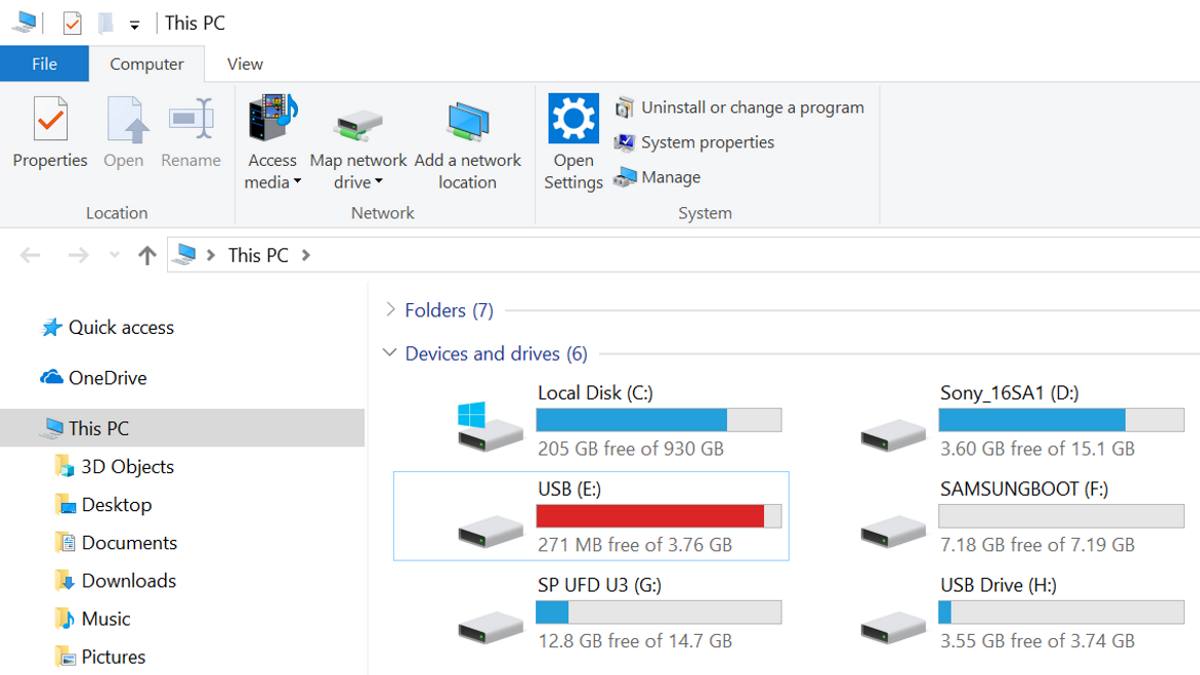Click This PC in the breadcrumb bar
1200x675 pixels.
(x=256, y=255)
